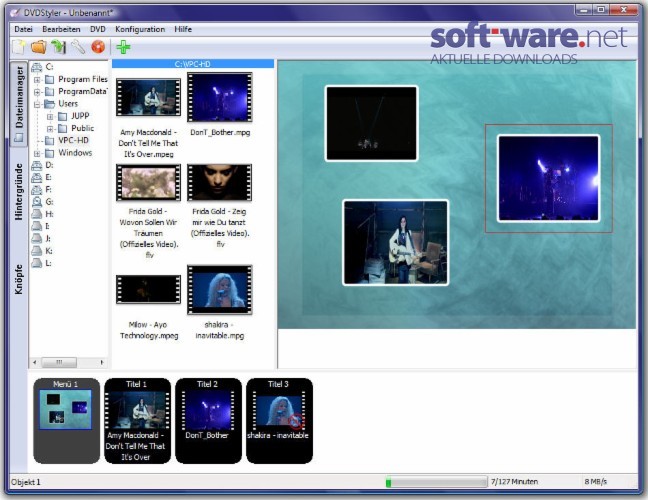Switch to the Dateimanager side tab

(19, 103)
